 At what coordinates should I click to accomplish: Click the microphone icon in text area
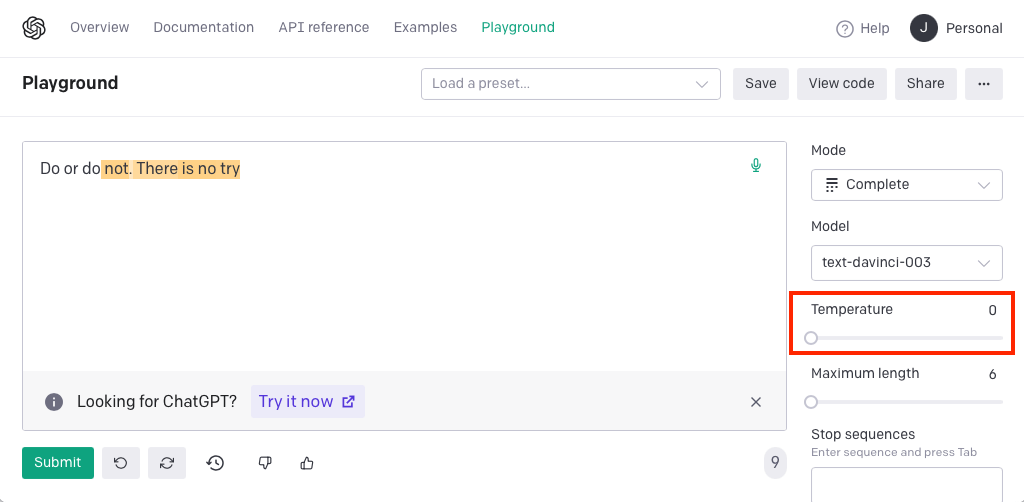pyautogui.click(x=756, y=165)
